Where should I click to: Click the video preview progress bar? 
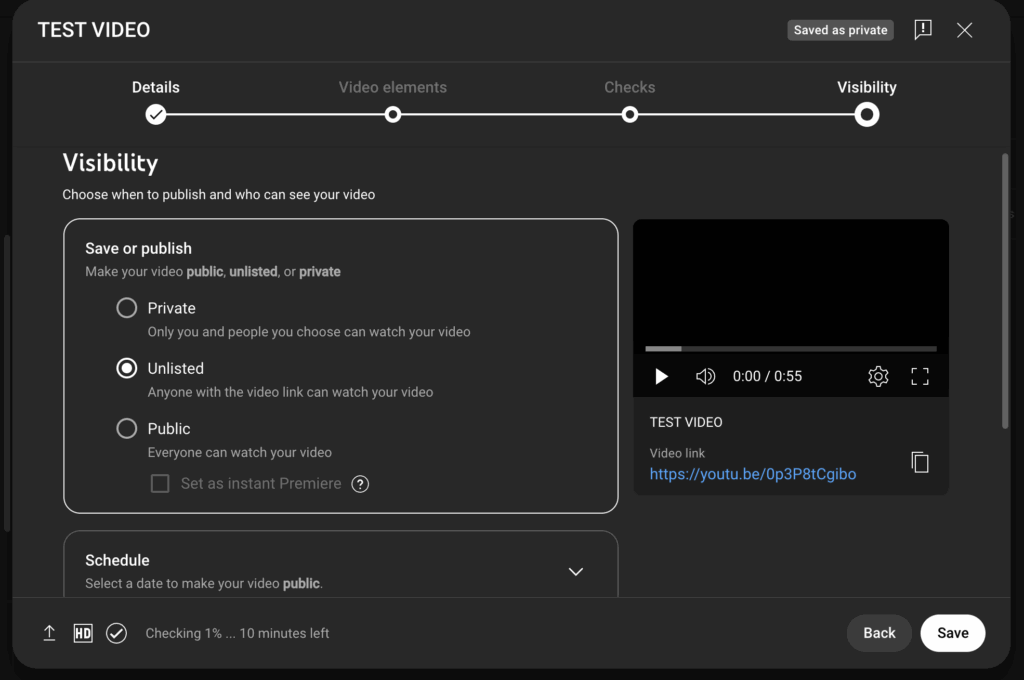791,349
